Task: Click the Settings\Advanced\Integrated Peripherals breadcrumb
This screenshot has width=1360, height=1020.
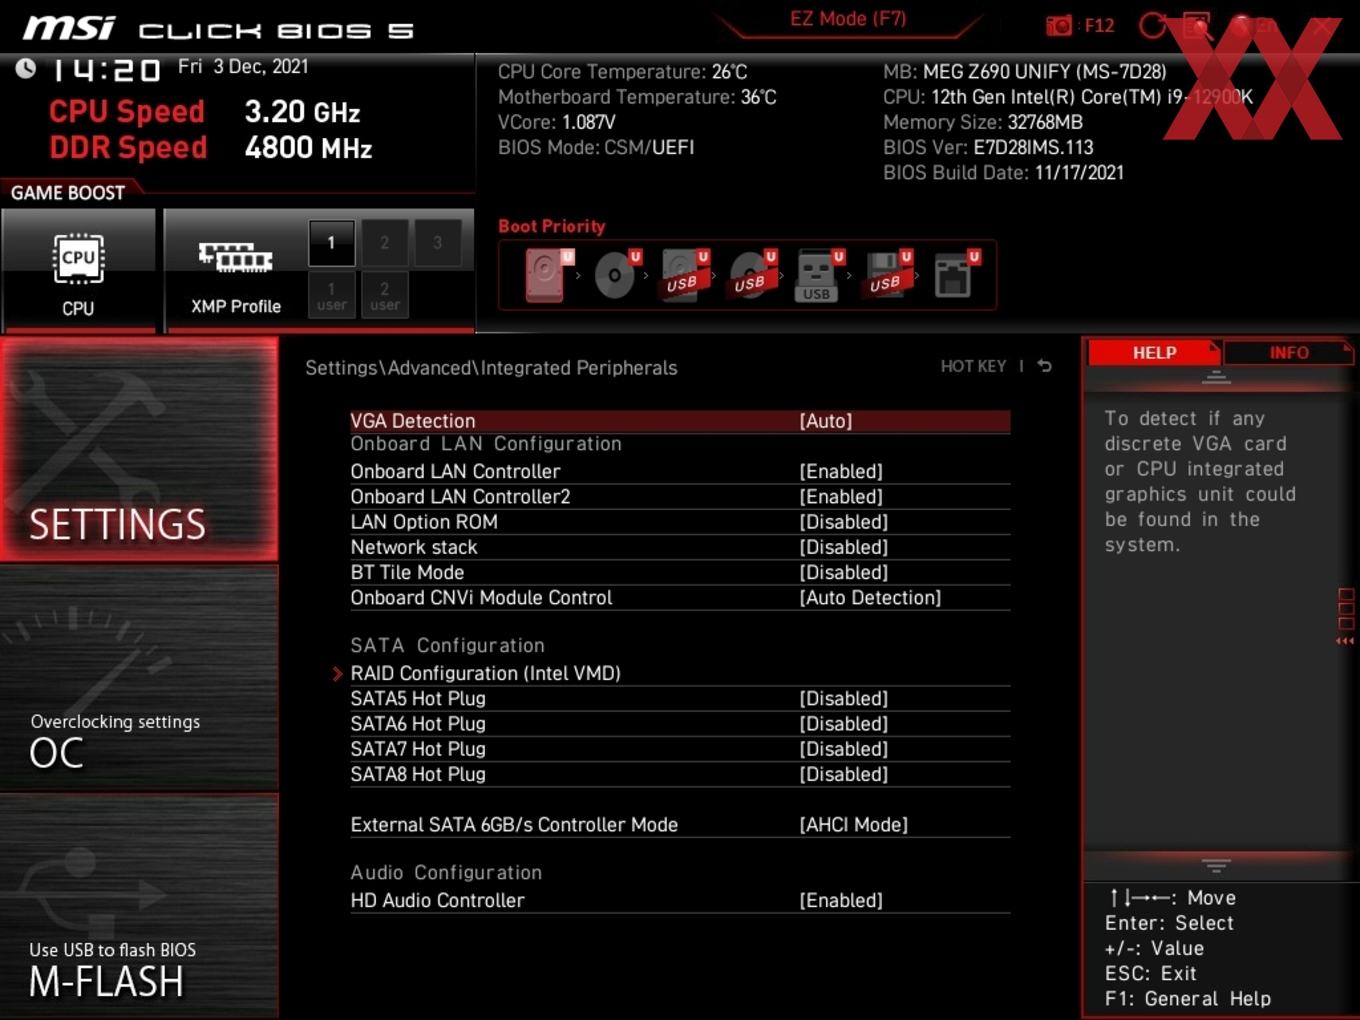Action: pos(491,368)
